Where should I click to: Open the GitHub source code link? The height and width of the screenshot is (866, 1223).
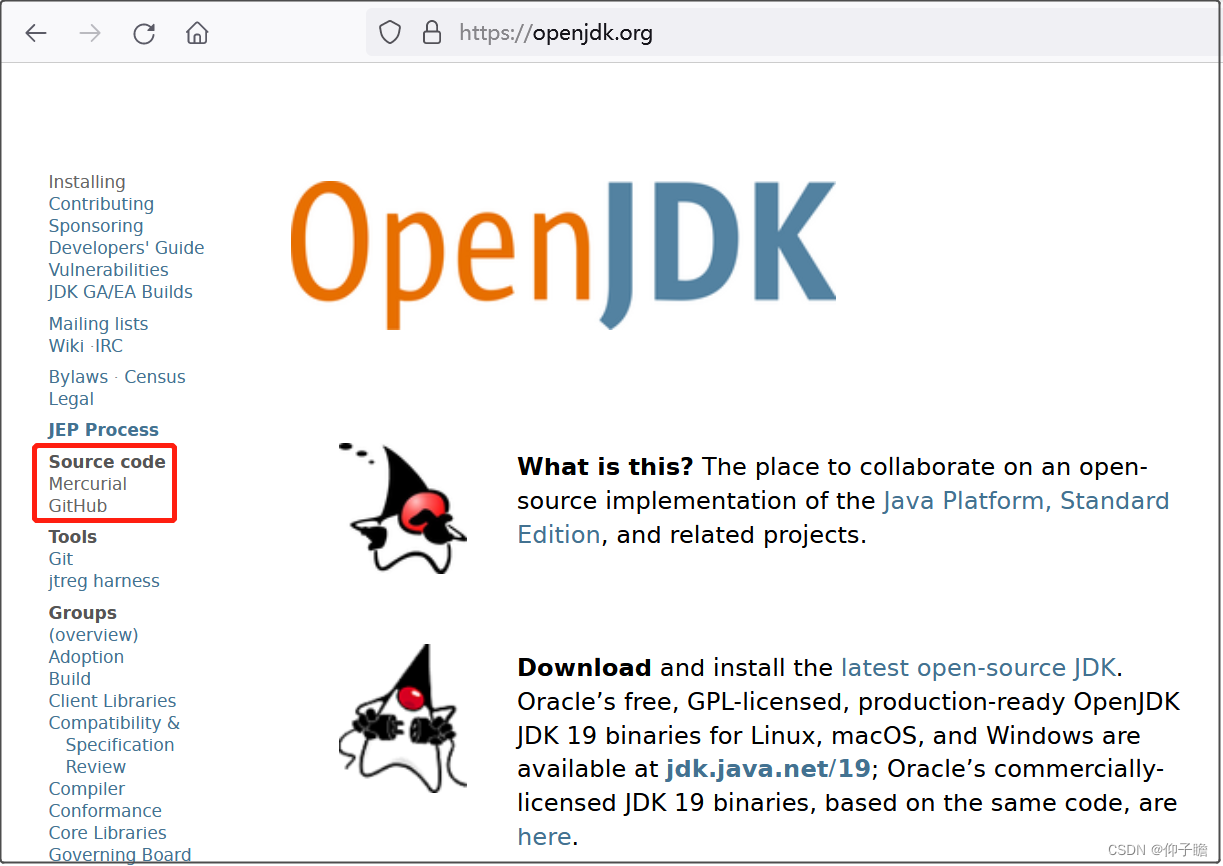(78, 506)
